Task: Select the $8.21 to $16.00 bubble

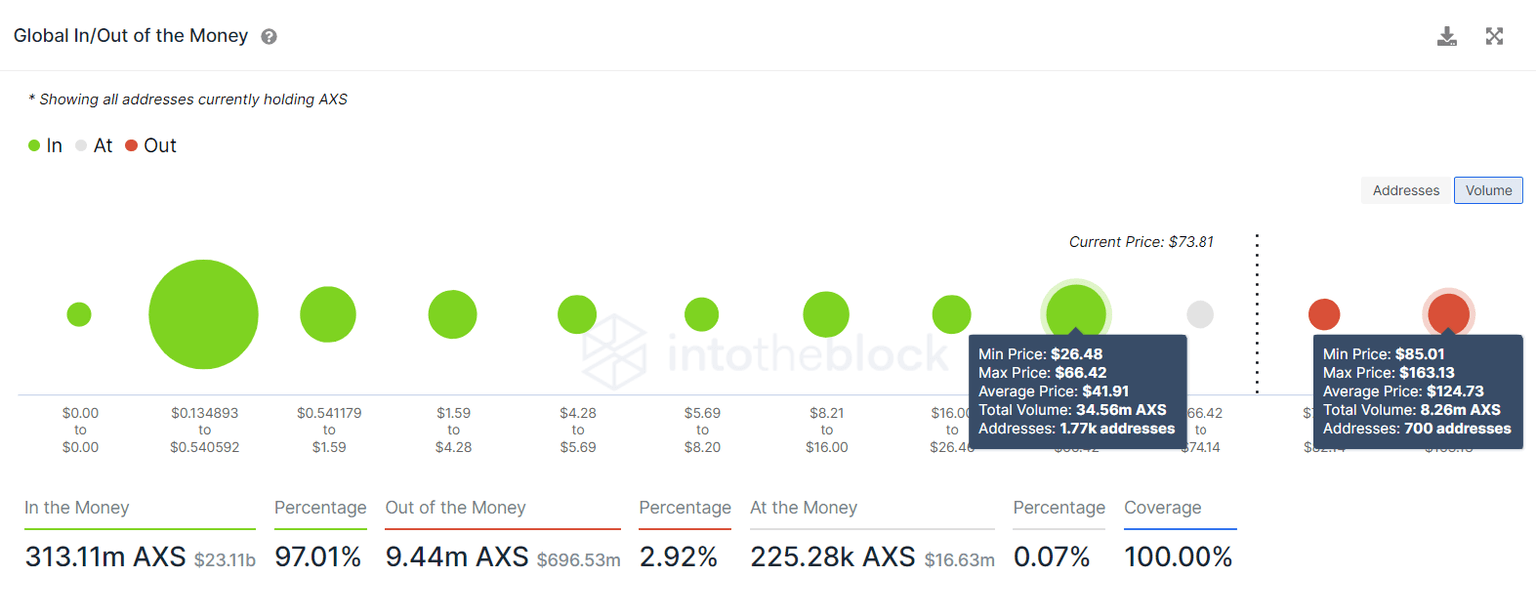Action: [x=826, y=315]
